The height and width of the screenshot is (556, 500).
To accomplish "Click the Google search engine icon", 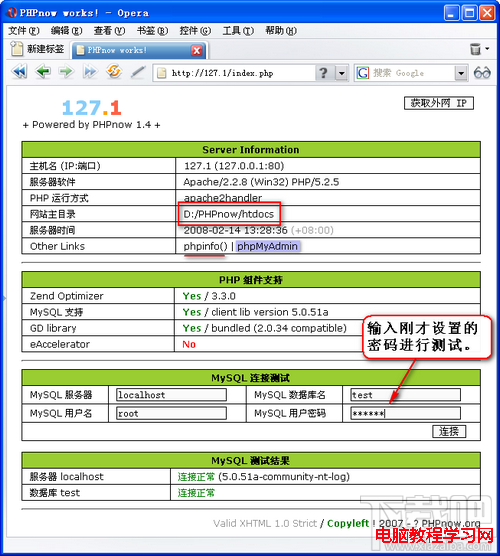I will coord(362,73).
